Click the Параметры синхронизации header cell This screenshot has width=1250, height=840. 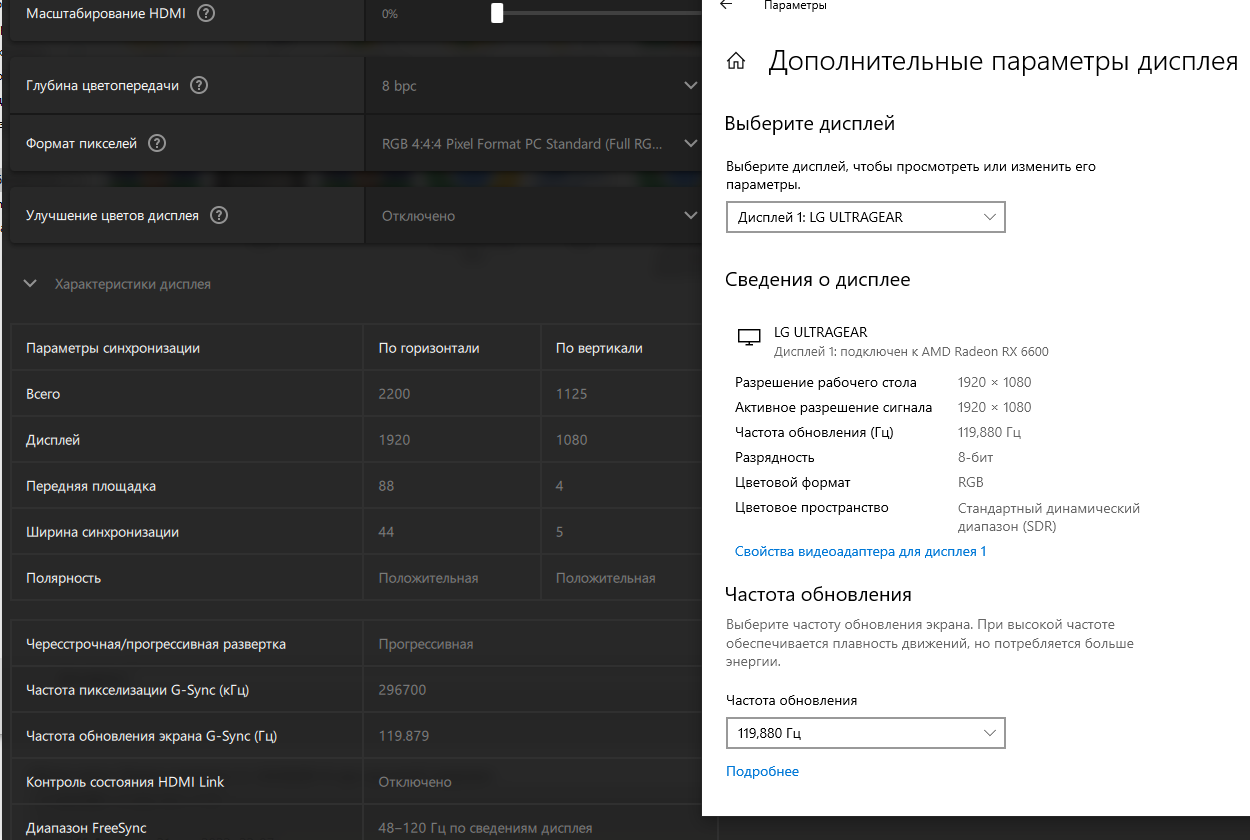[x=113, y=348]
